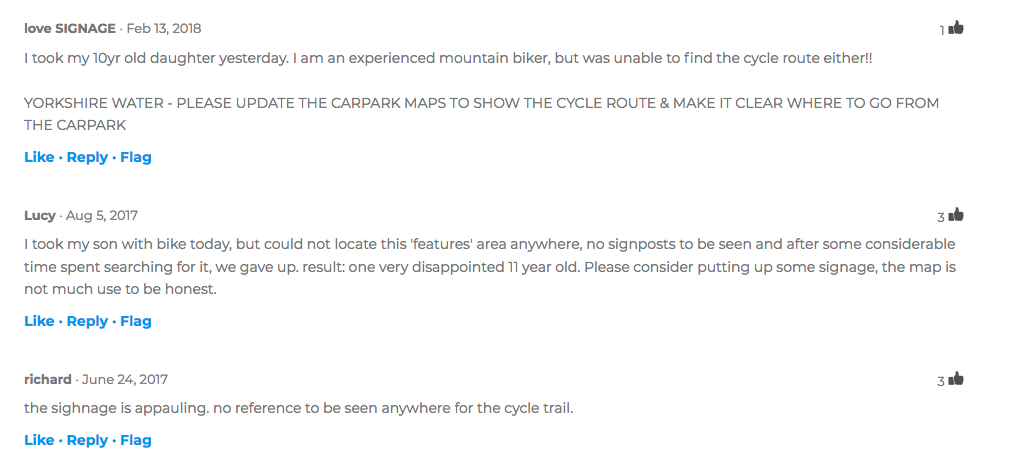Click thumbs-up icon on richard's comment
Image resolution: width=1024 pixels, height=464 pixels.
click(x=956, y=379)
